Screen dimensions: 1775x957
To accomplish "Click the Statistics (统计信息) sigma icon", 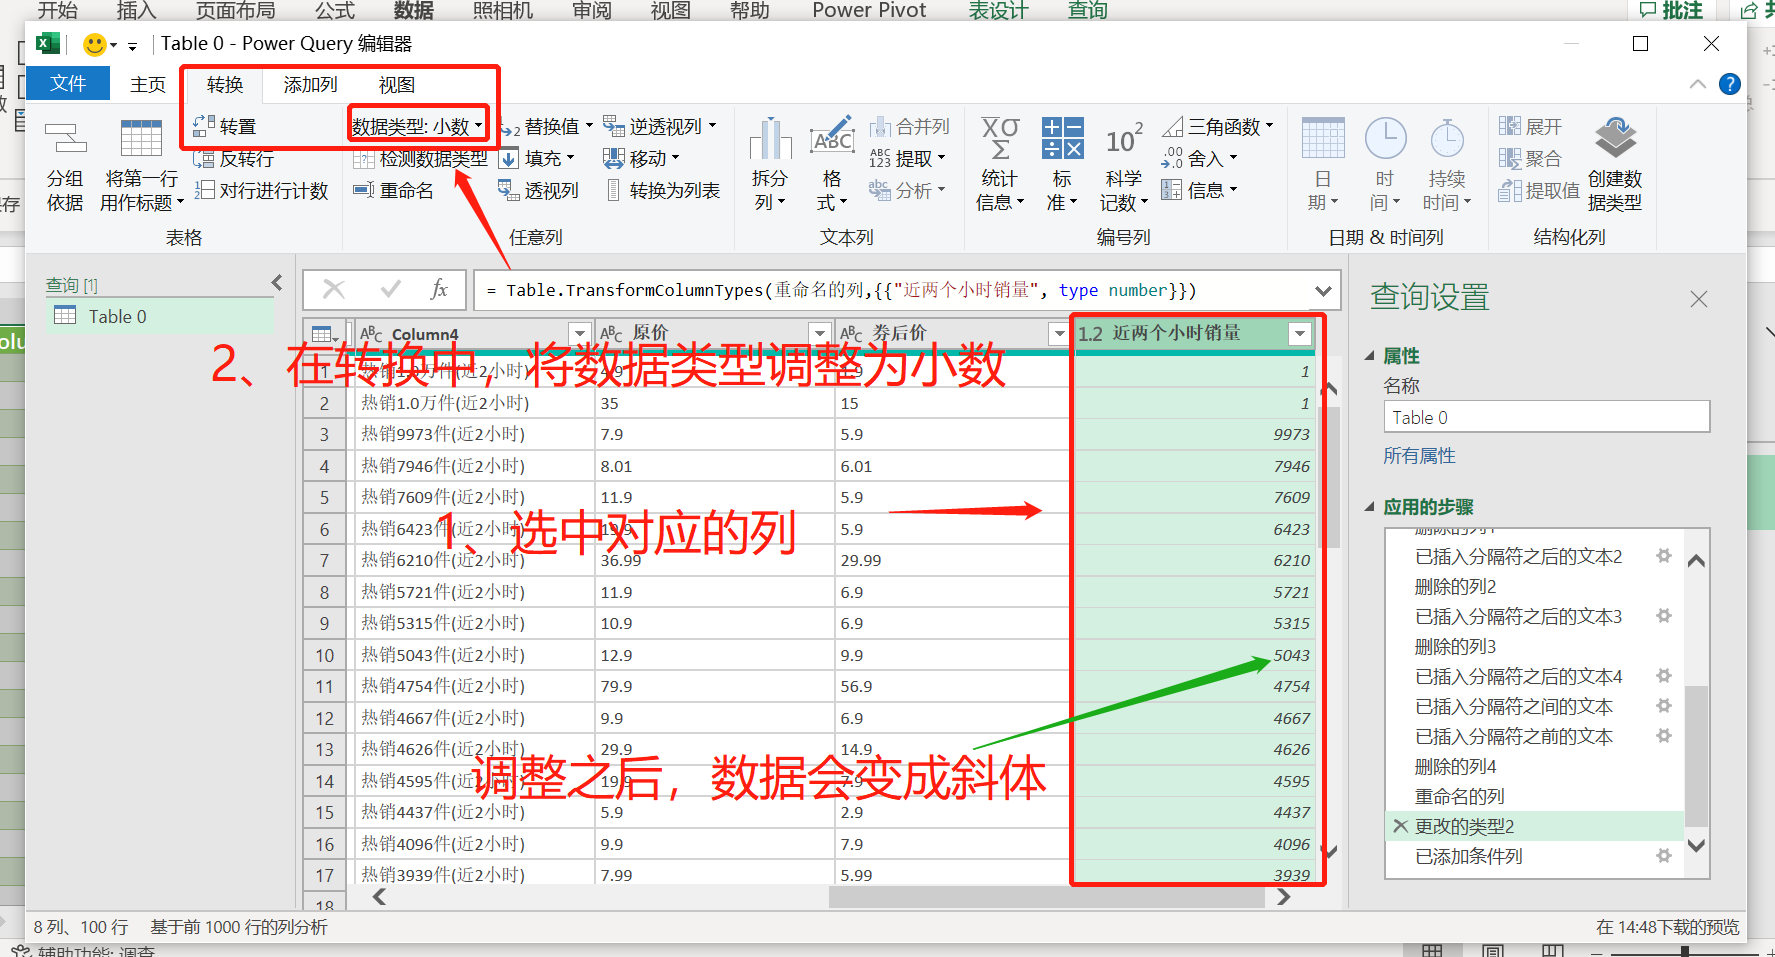I will click(1000, 139).
